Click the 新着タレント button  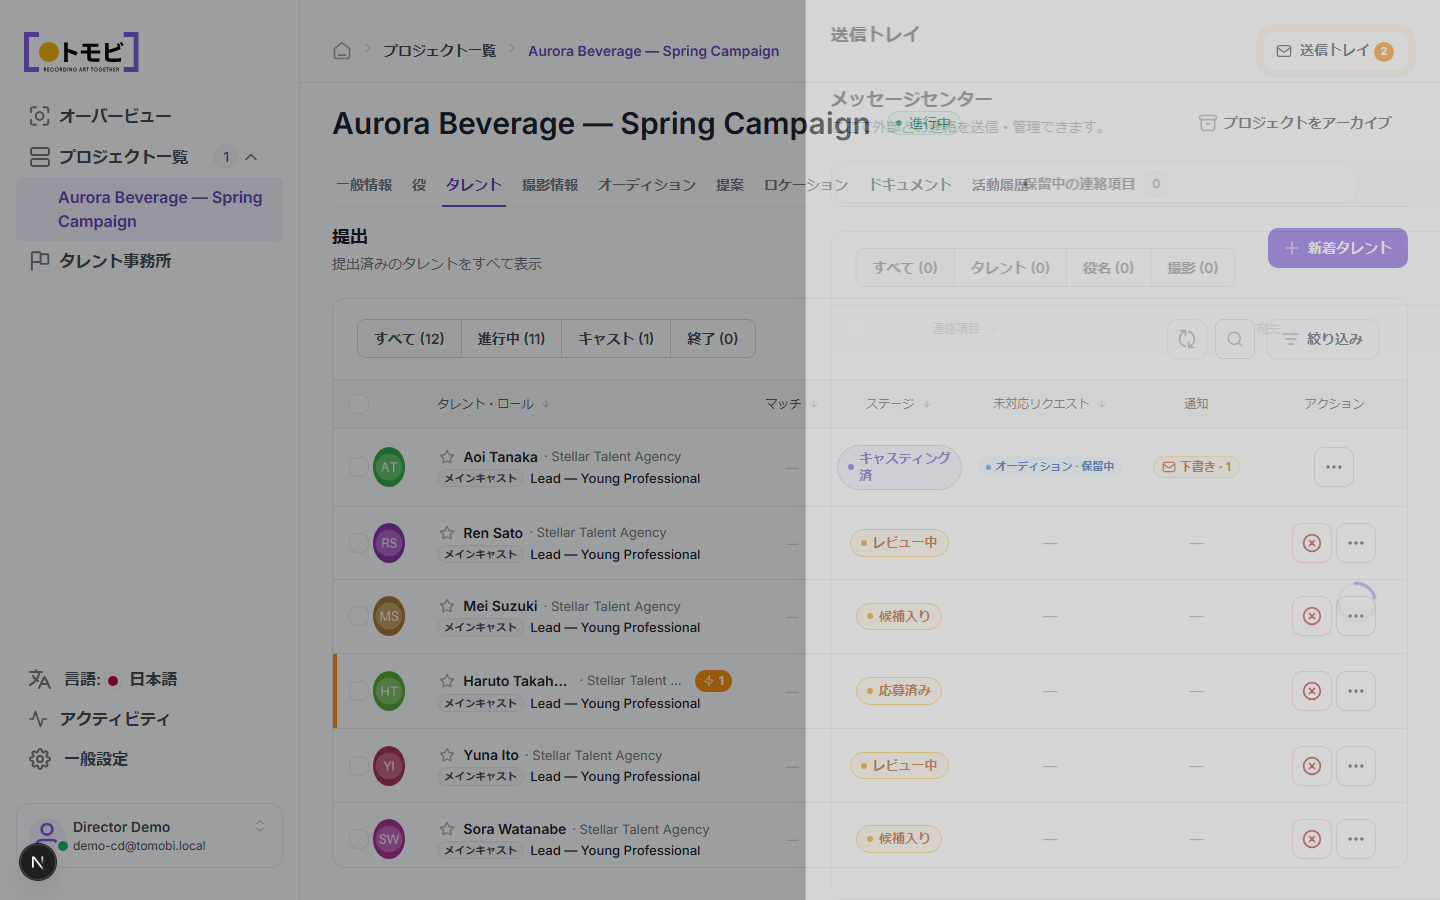pyautogui.click(x=1338, y=248)
